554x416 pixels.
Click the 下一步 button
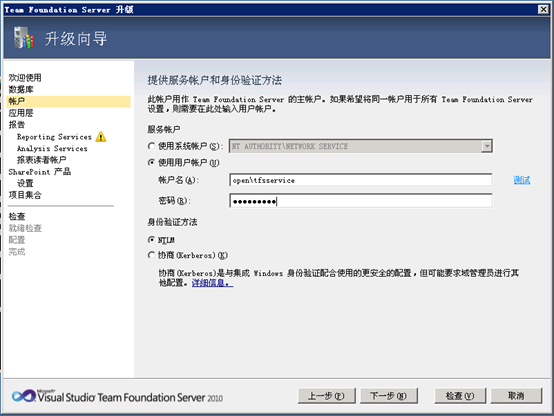coord(389,396)
